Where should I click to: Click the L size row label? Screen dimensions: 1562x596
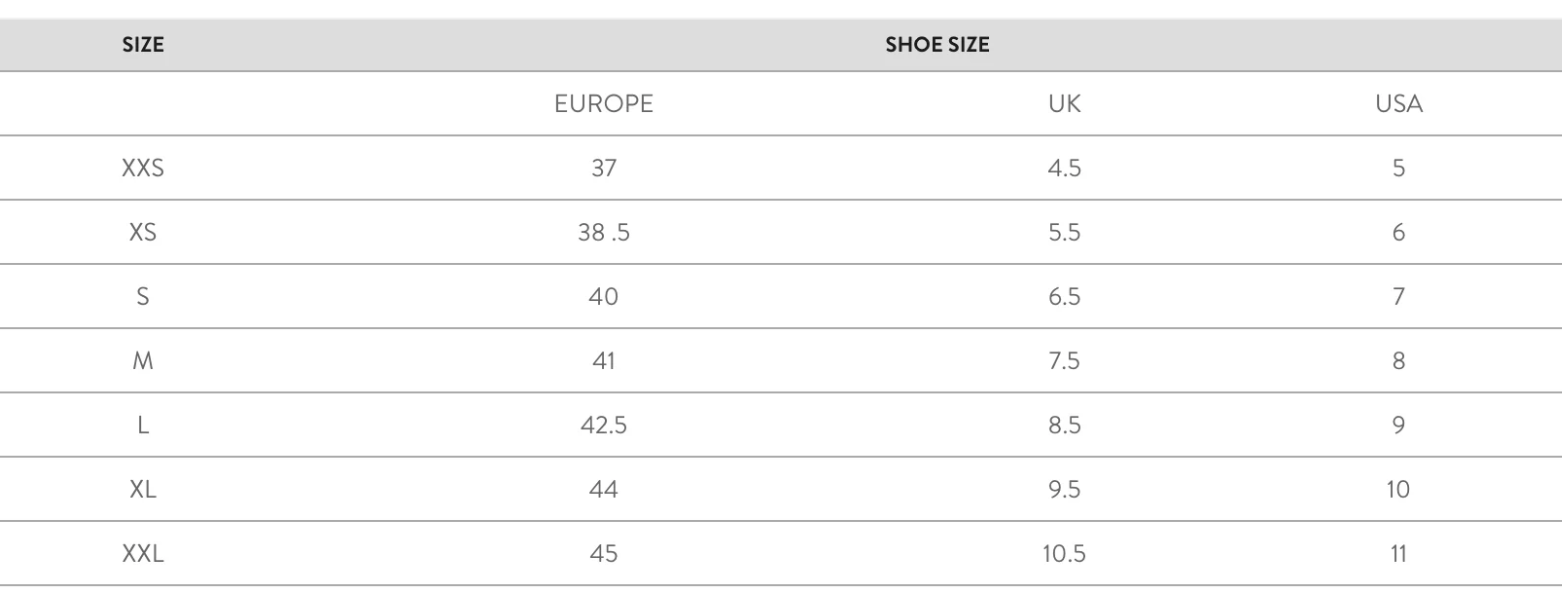(143, 425)
